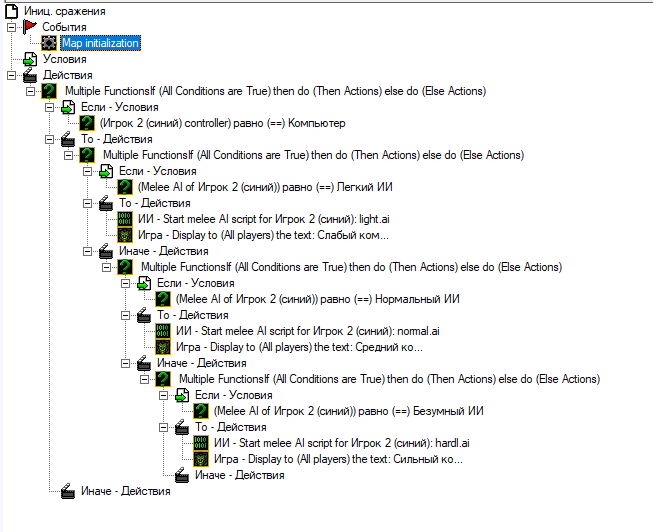Collapse the first Multiple Functions If block
The width and height of the screenshot is (653, 532).
tap(30, 91)
